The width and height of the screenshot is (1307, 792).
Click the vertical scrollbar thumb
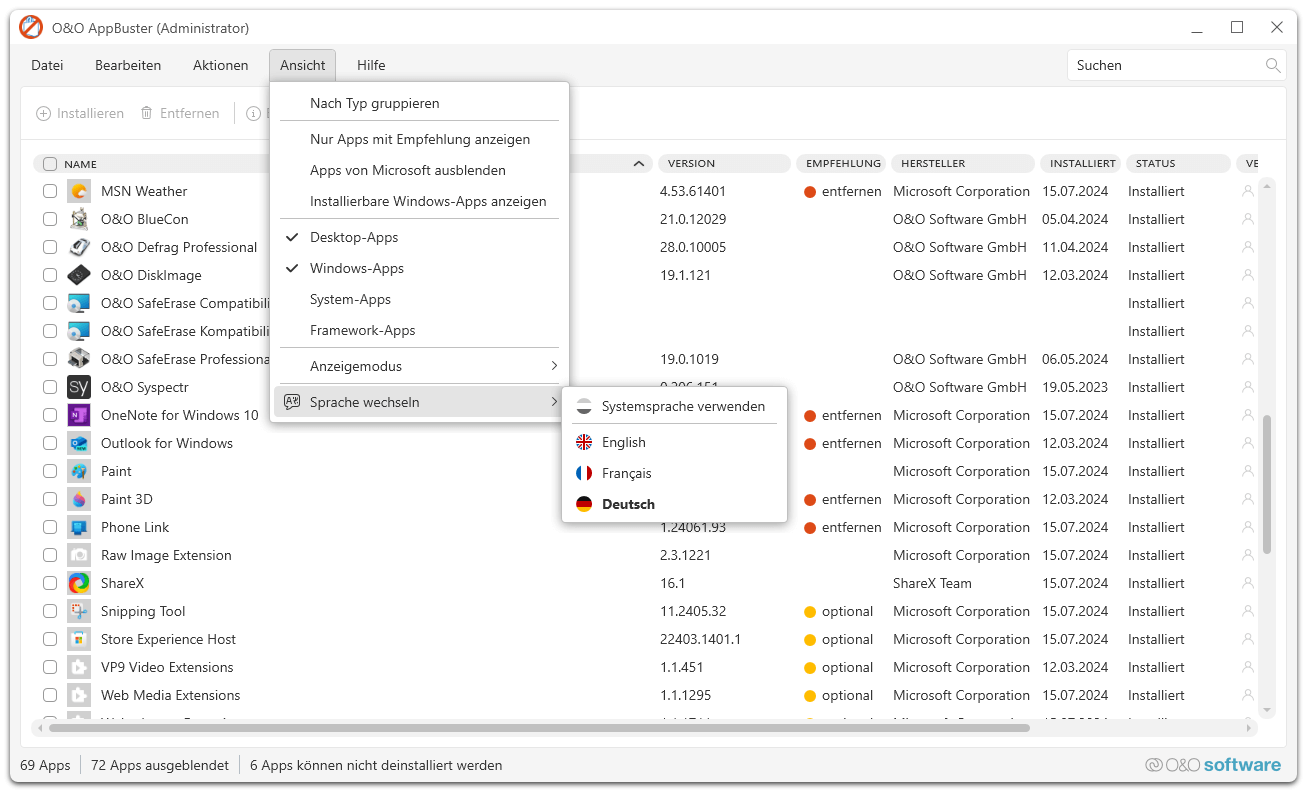[x=1267, y=484]
